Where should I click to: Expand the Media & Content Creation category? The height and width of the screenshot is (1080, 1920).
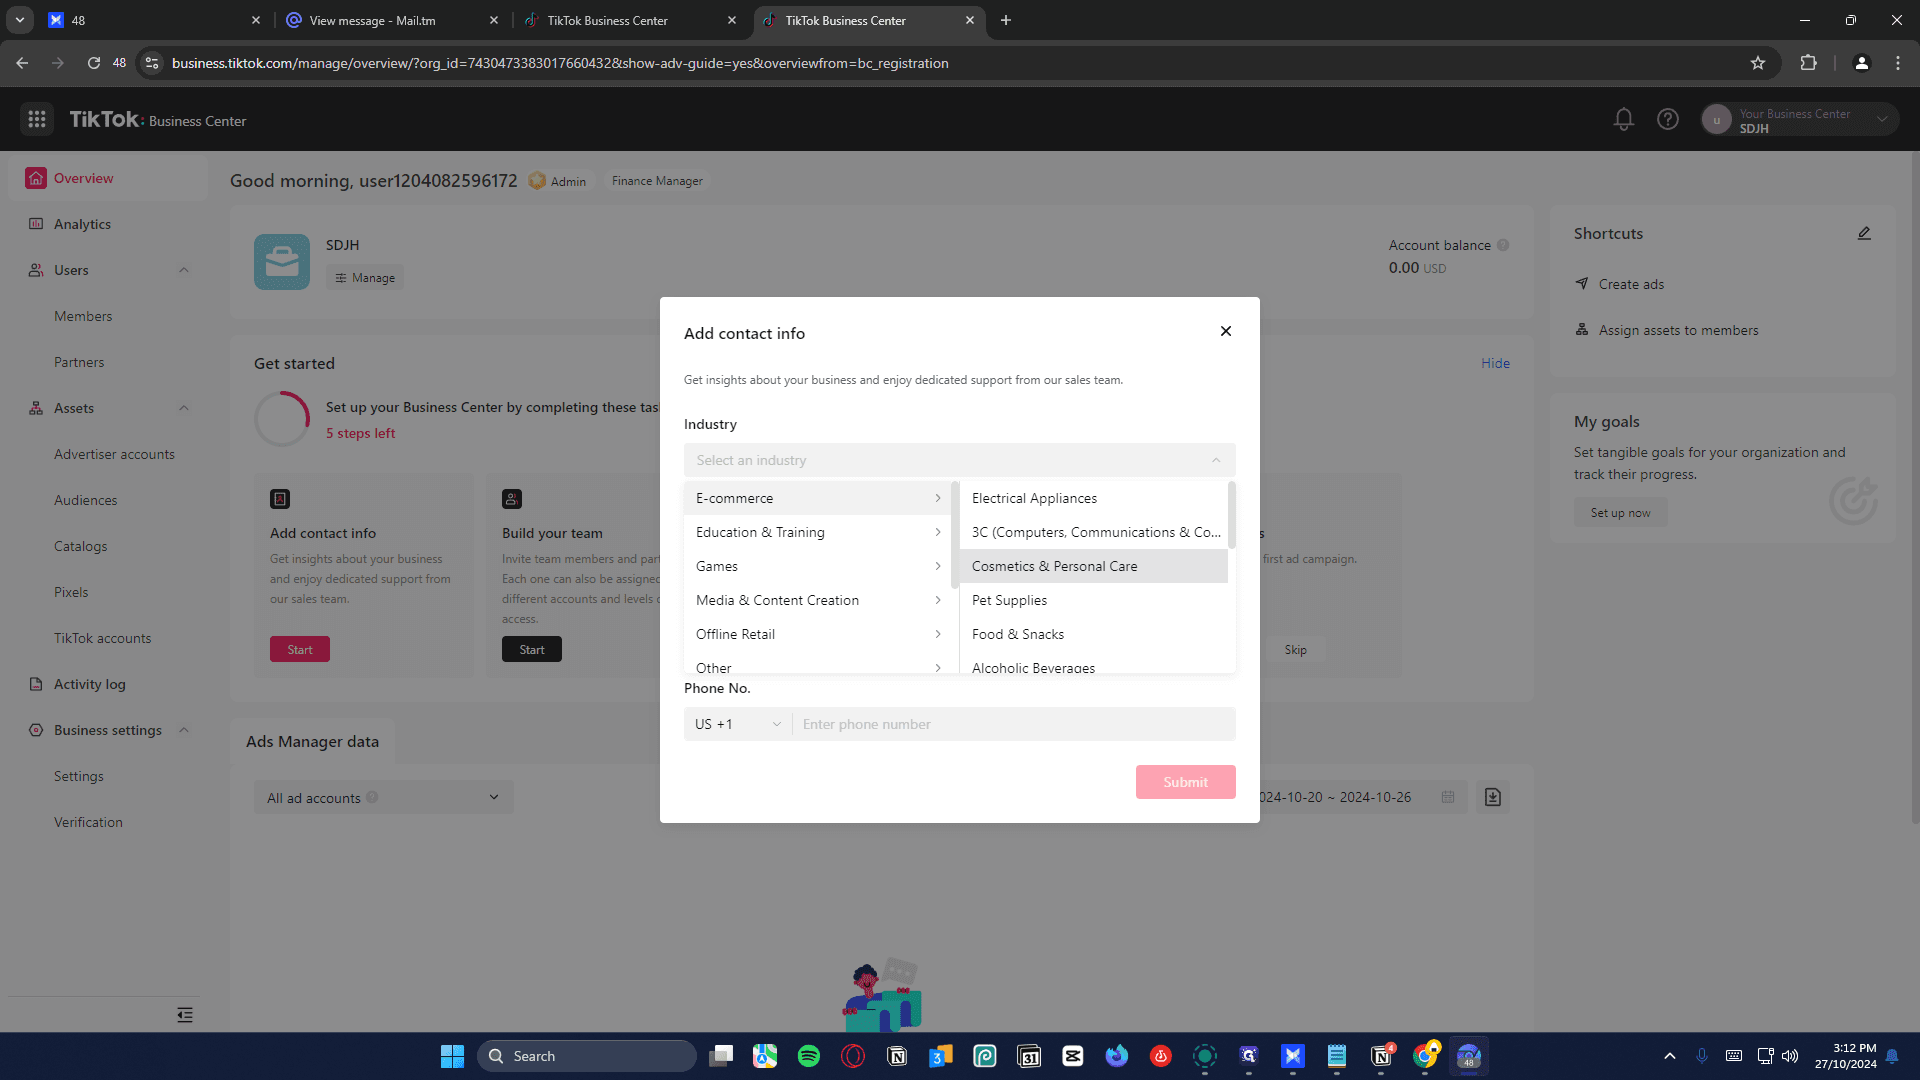coord(817,600)
